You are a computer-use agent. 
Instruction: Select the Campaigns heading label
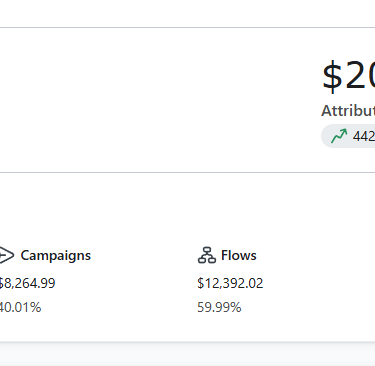click(x=56, y=256)
